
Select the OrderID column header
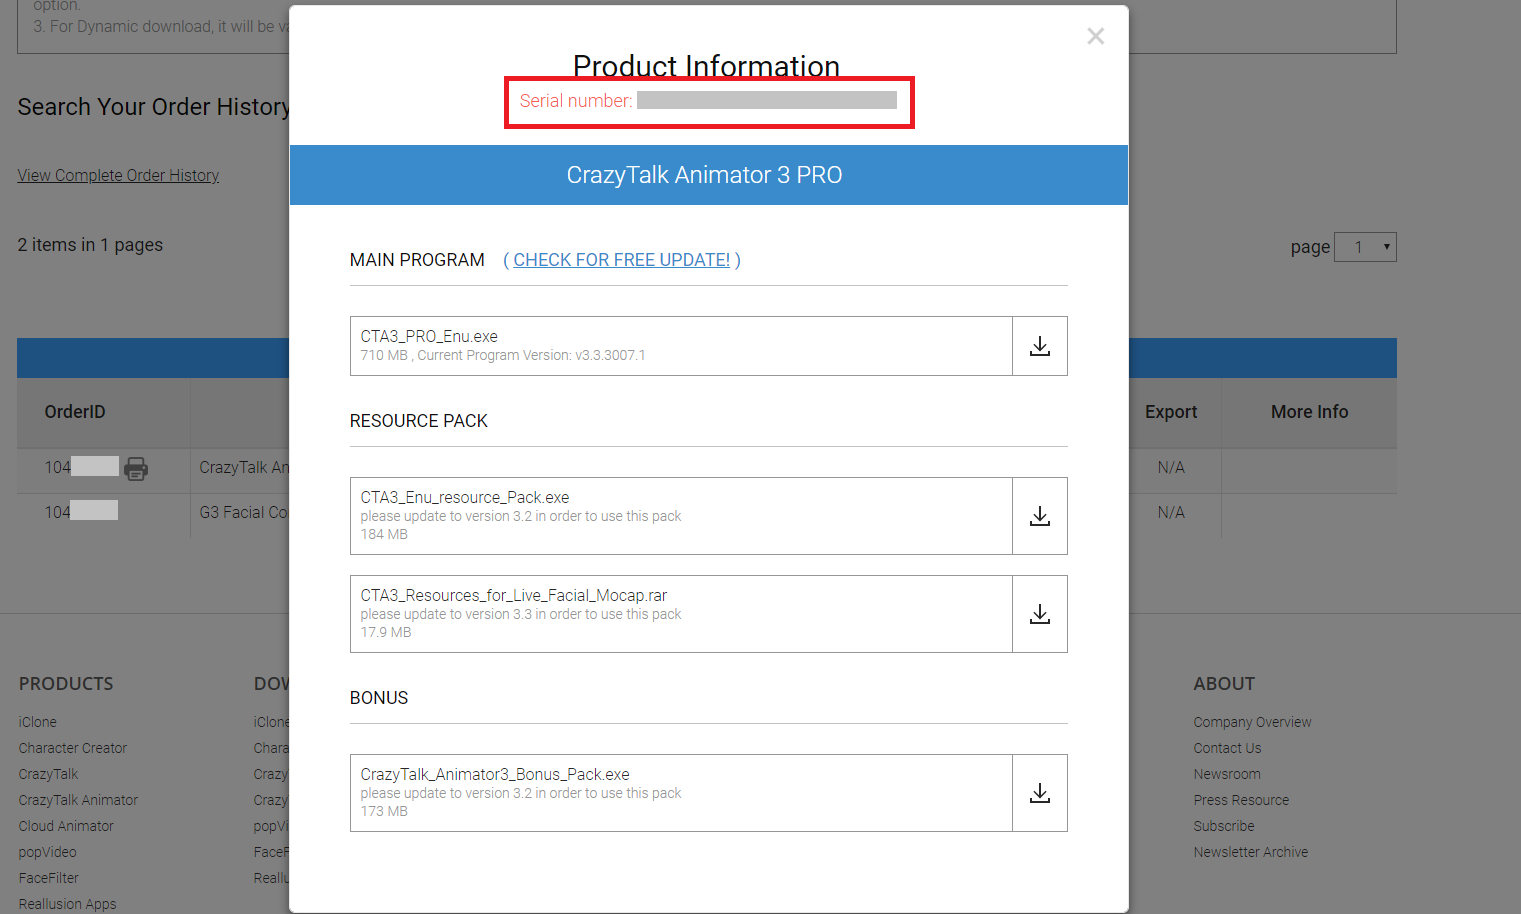tap(75, 412)
